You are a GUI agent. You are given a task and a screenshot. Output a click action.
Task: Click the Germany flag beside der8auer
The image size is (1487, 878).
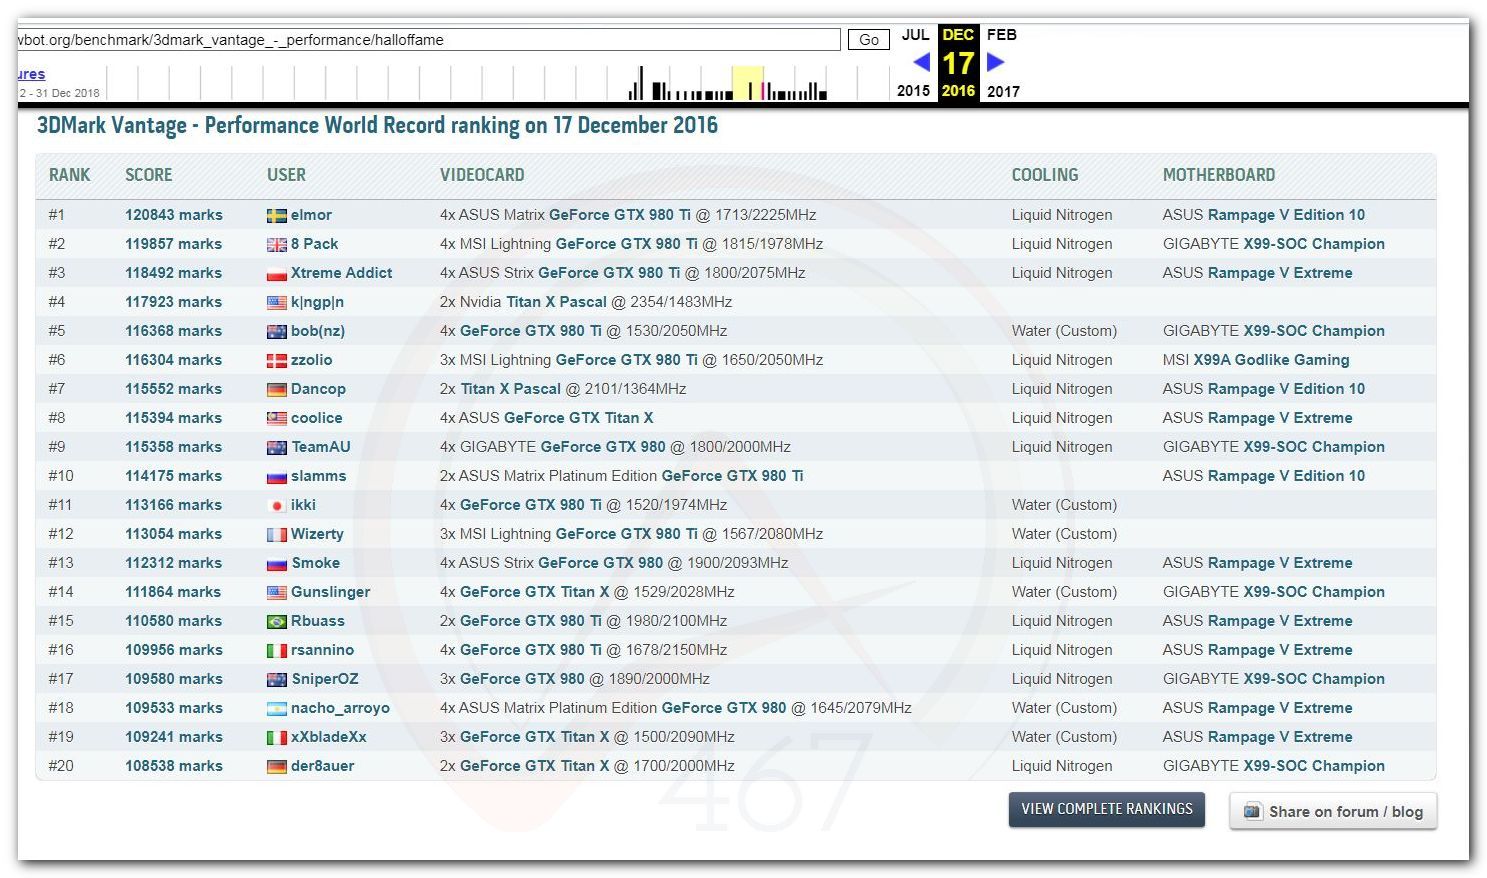click(x=277, y=766)
